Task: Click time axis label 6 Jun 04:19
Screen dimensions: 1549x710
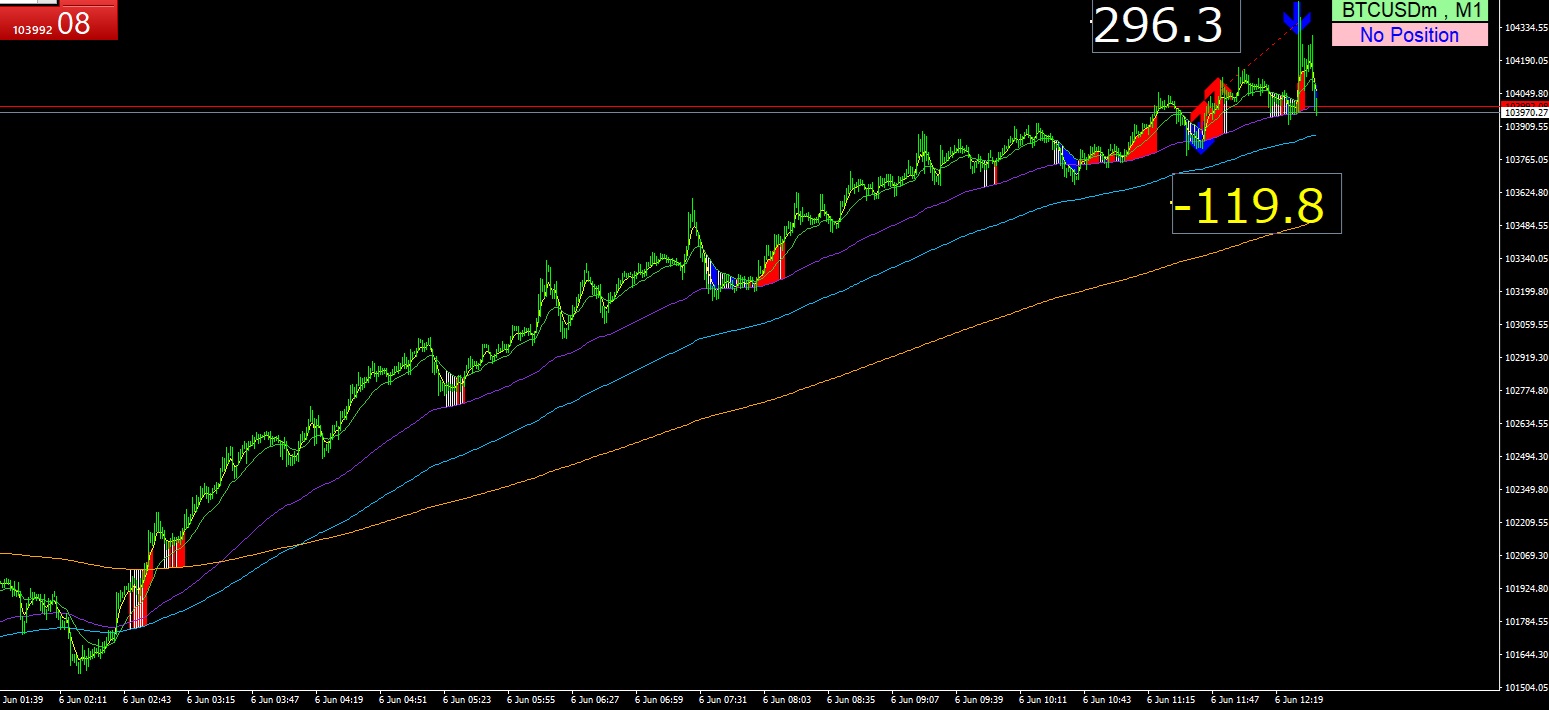Action: [x=339, y=701]
